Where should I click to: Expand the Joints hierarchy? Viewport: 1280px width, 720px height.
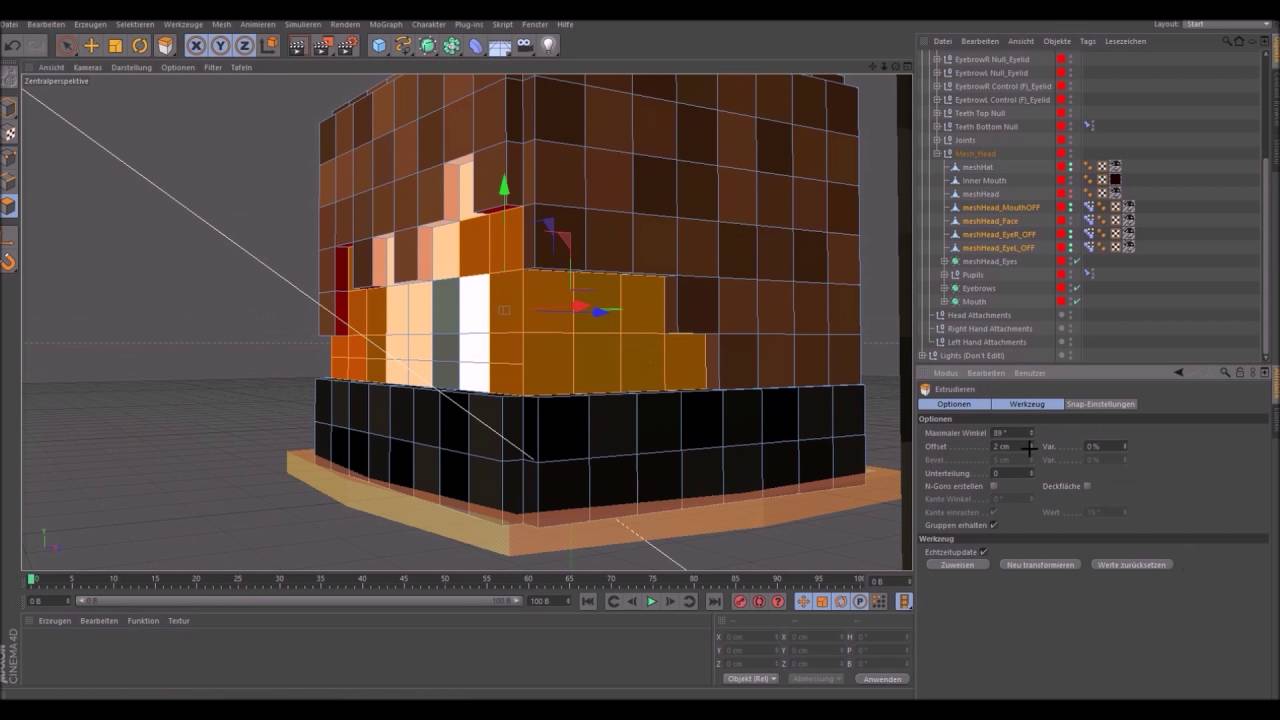click(937, 140)
